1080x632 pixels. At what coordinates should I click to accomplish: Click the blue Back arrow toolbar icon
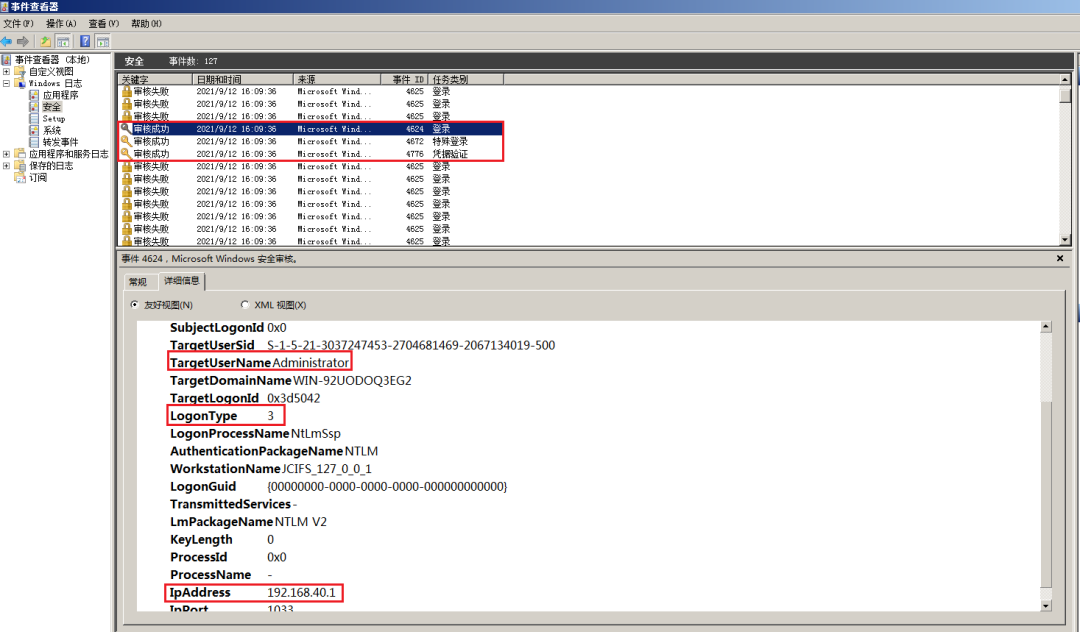point(7,41)
